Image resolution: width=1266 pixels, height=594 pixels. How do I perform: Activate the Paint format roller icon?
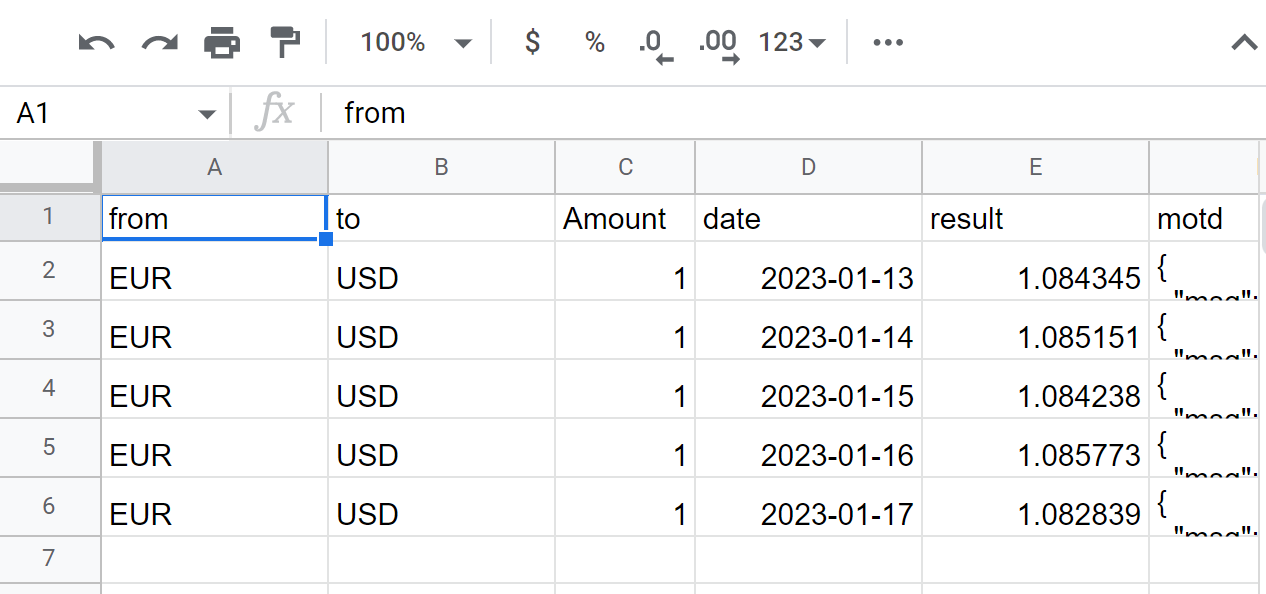click(x=285, y=42)
